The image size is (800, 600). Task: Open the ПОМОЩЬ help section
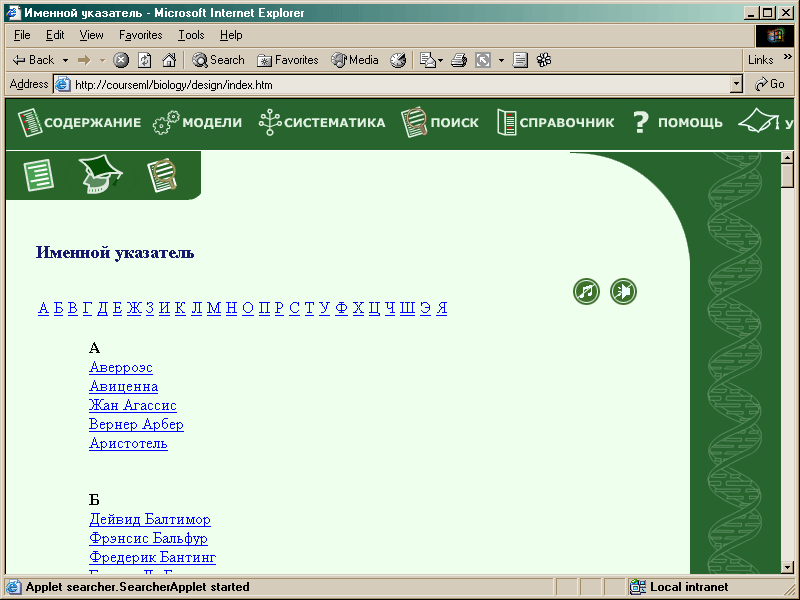677,123
